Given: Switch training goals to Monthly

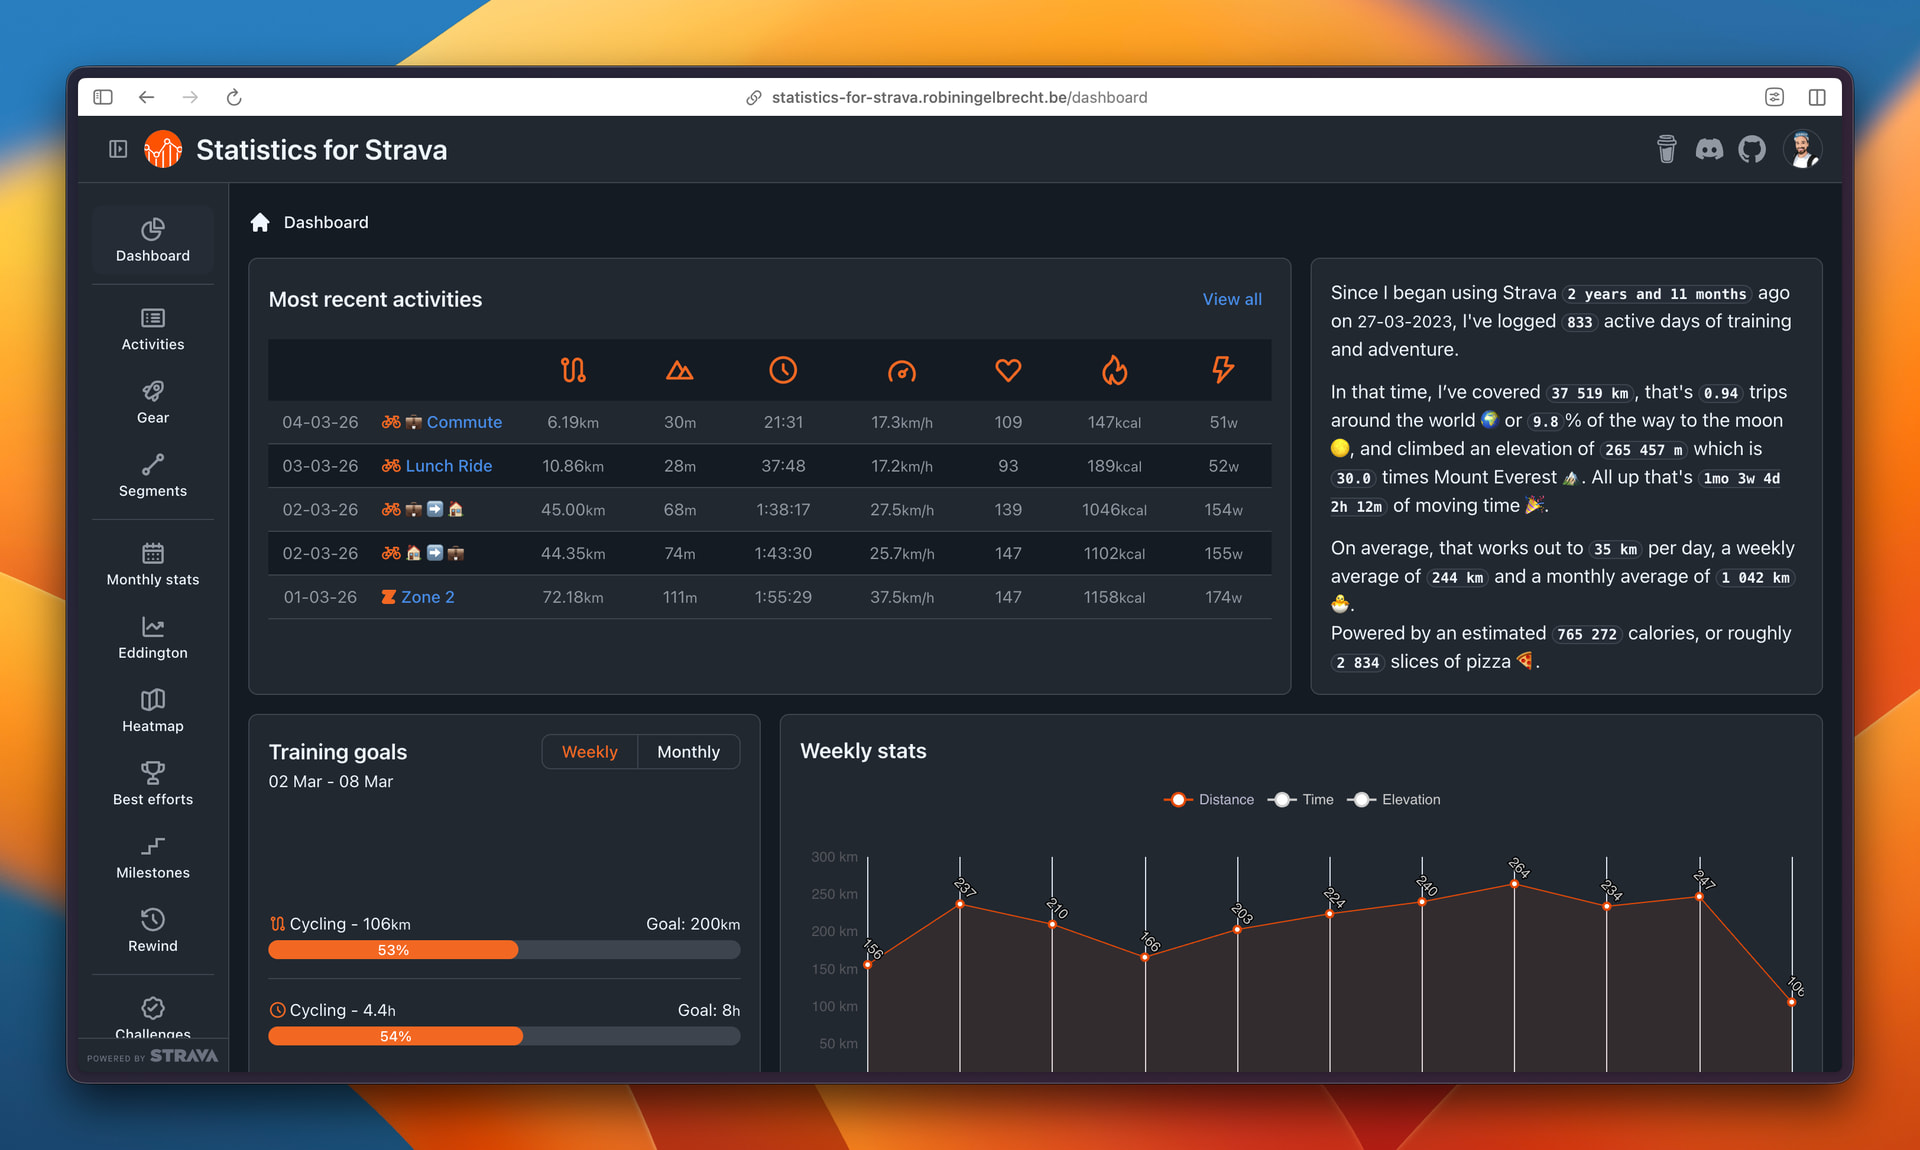Looking at the screenshot, I should pos(688,752).
